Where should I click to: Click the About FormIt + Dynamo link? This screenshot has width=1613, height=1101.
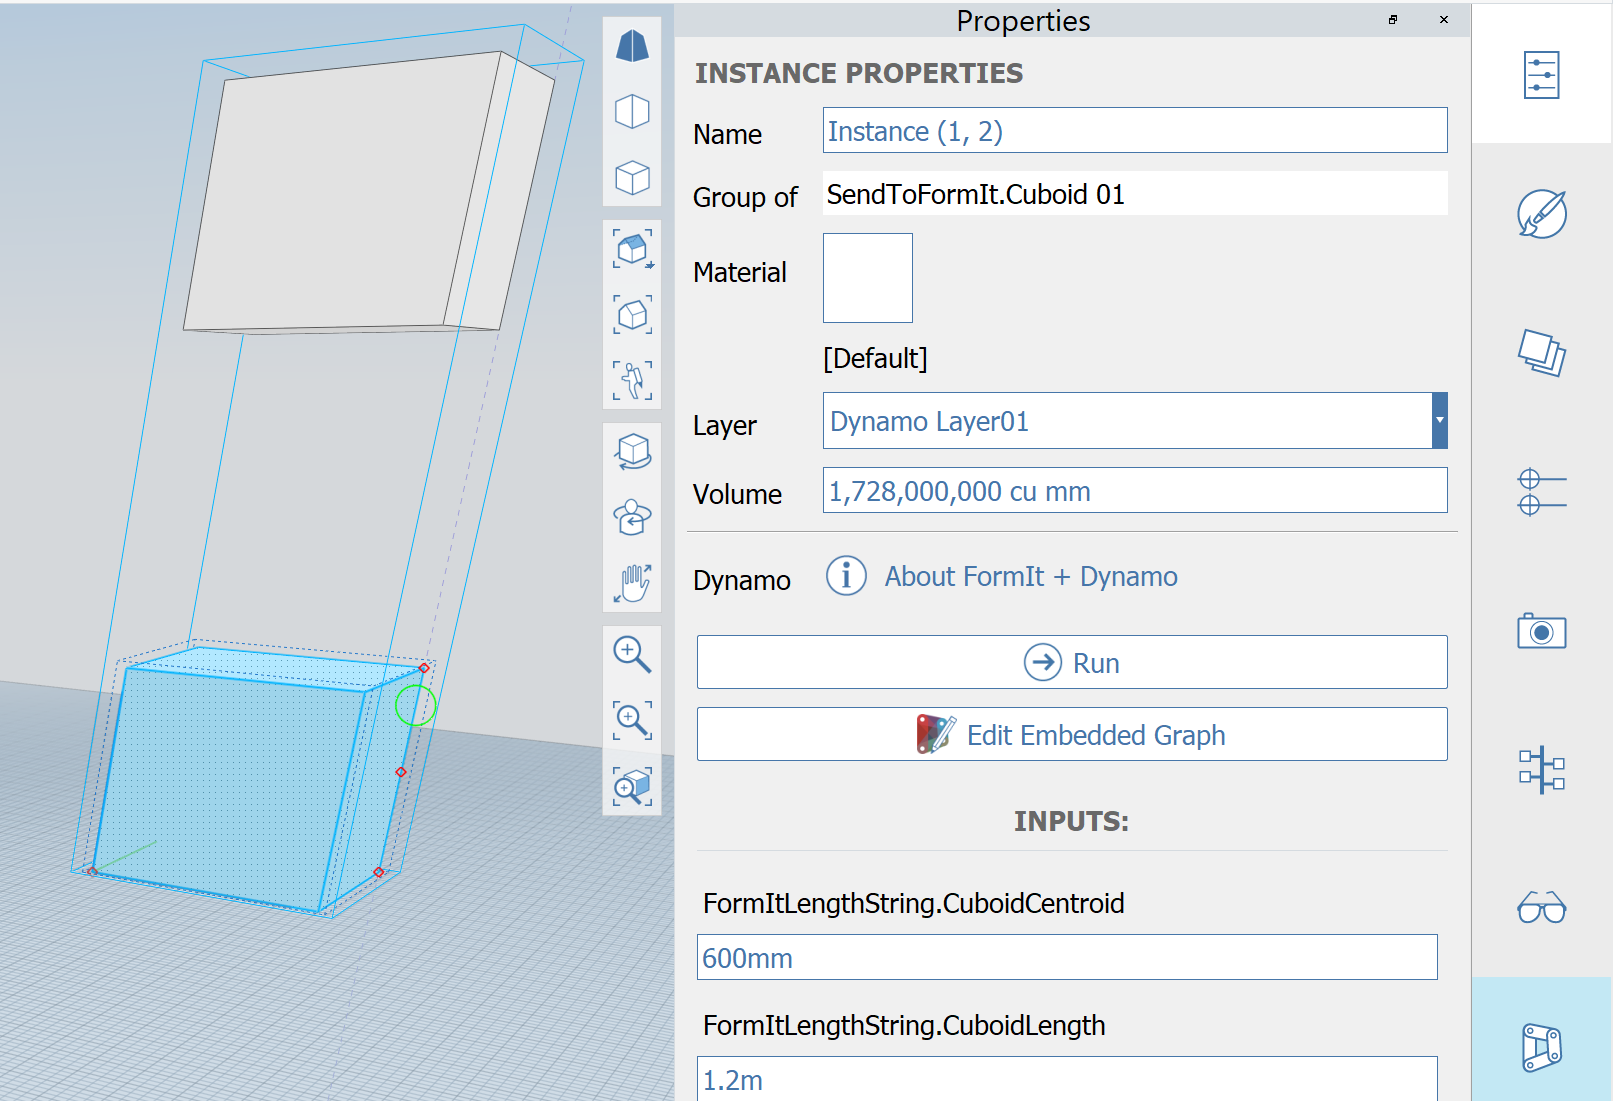point(1029,576)
